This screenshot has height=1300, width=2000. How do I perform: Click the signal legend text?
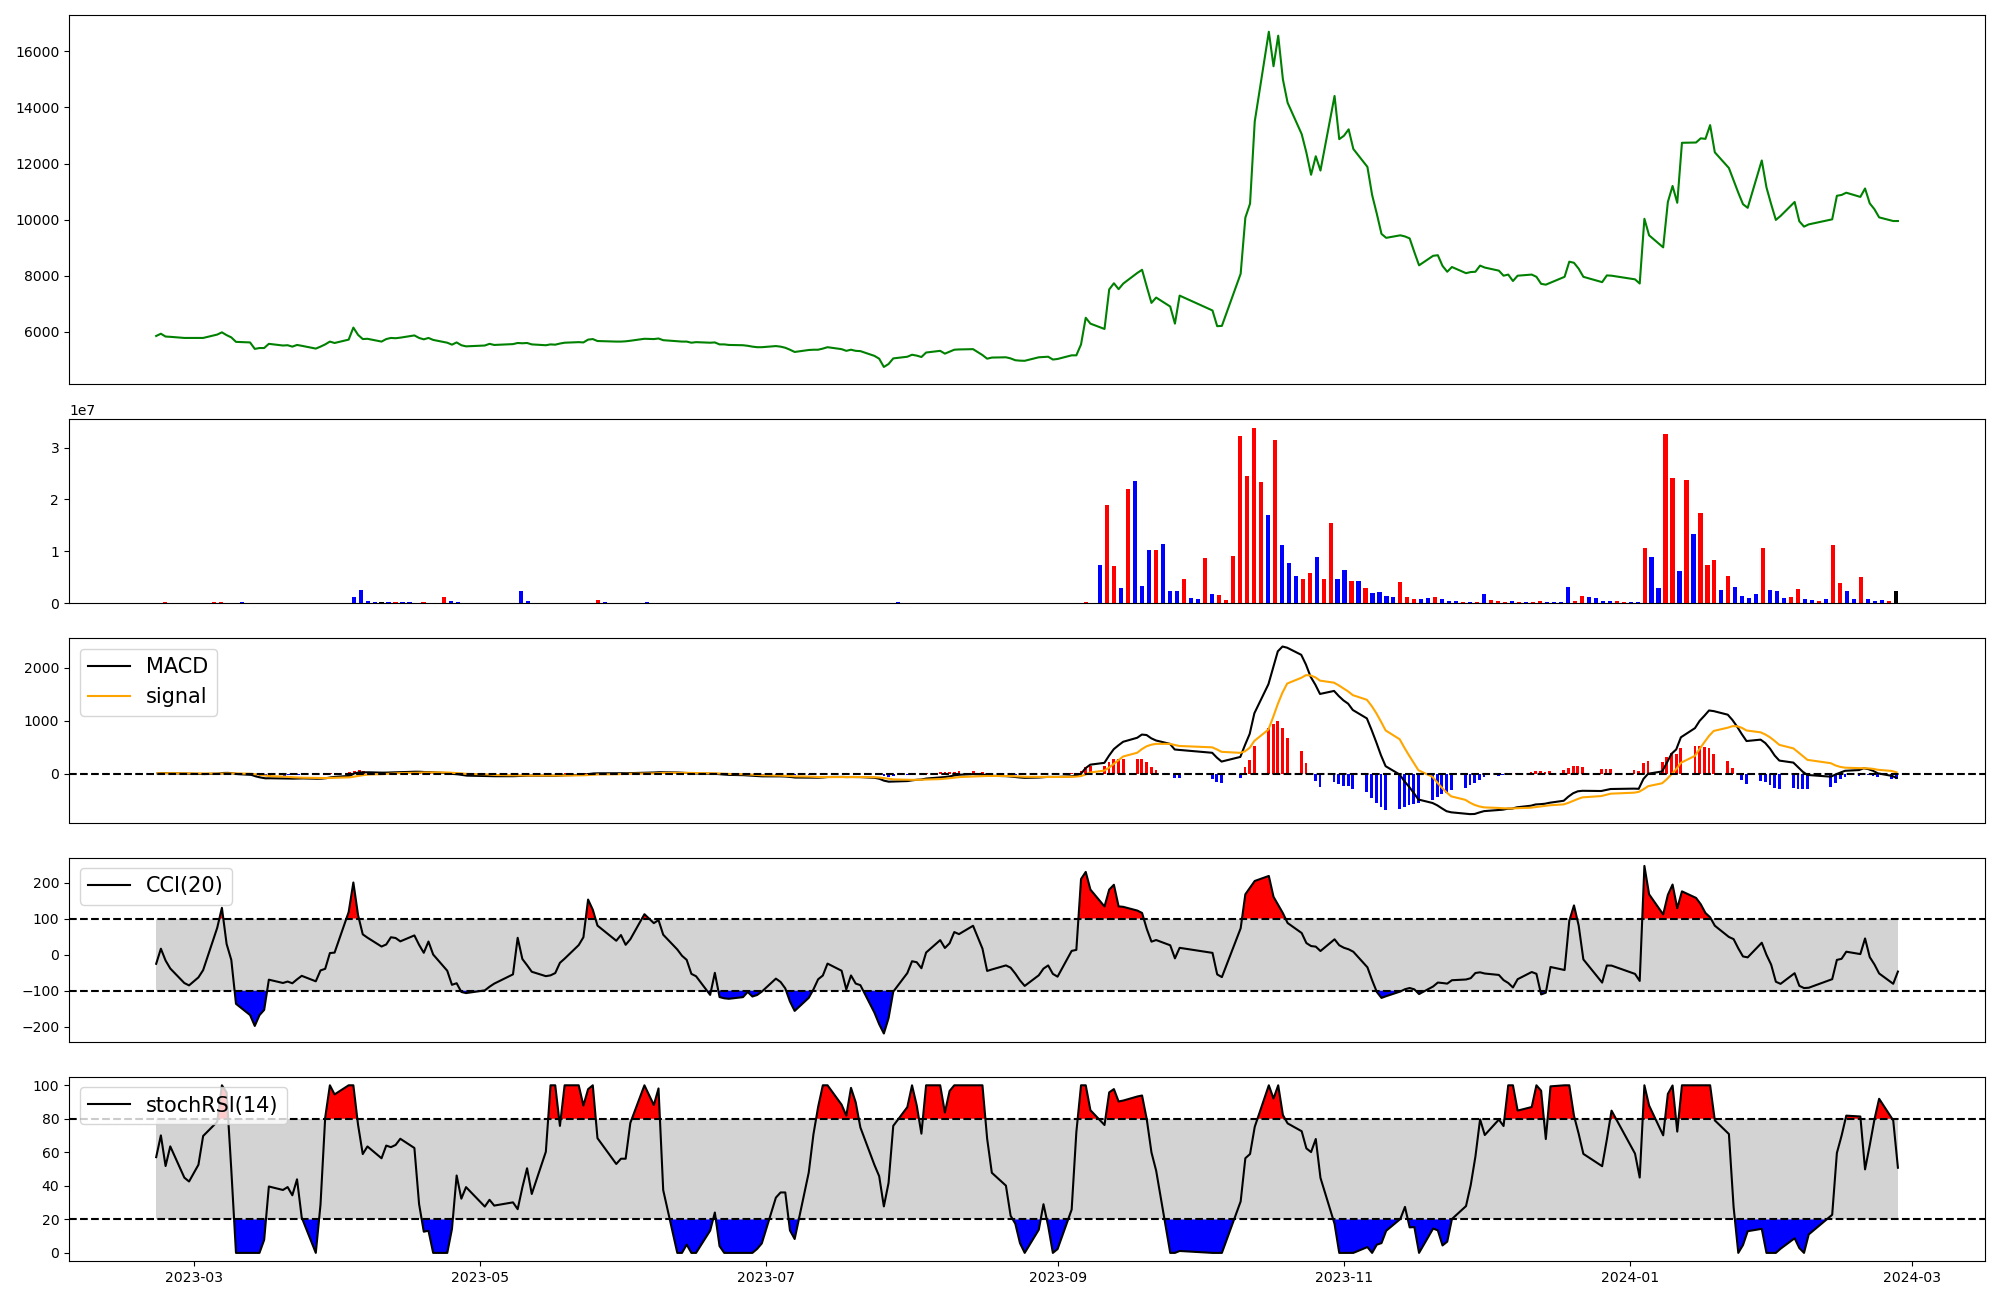tap(175, 696)
